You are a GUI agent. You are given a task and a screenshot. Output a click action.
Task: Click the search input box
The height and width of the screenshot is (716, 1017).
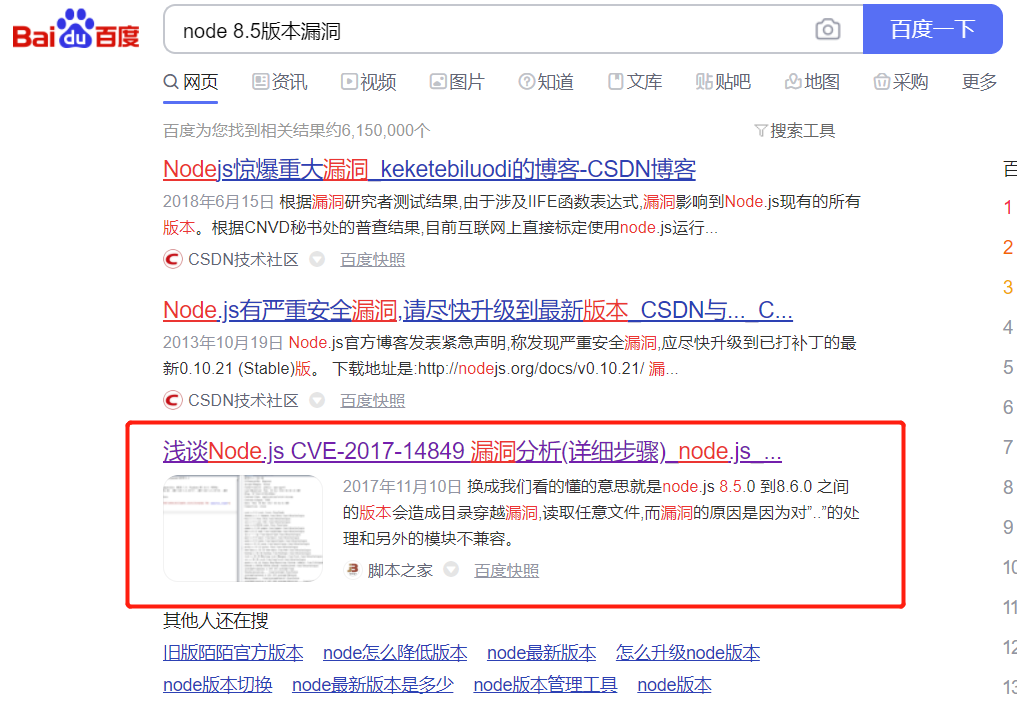[490, 31]
